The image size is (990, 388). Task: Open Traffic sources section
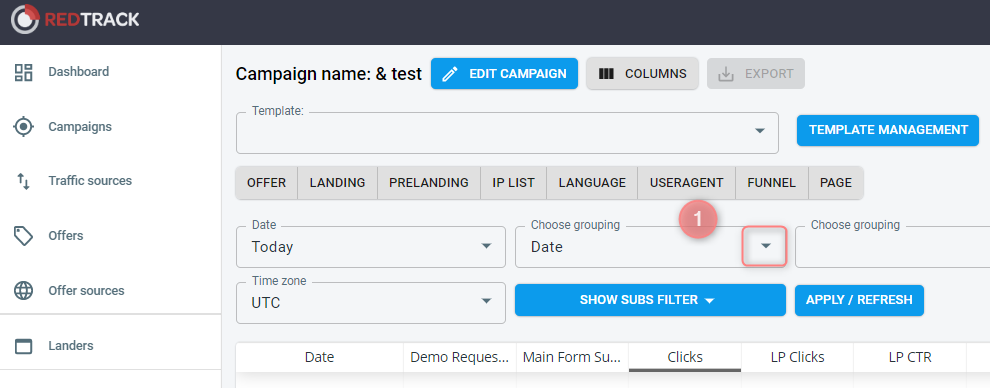pyautogui.click(x=90, y=181)
